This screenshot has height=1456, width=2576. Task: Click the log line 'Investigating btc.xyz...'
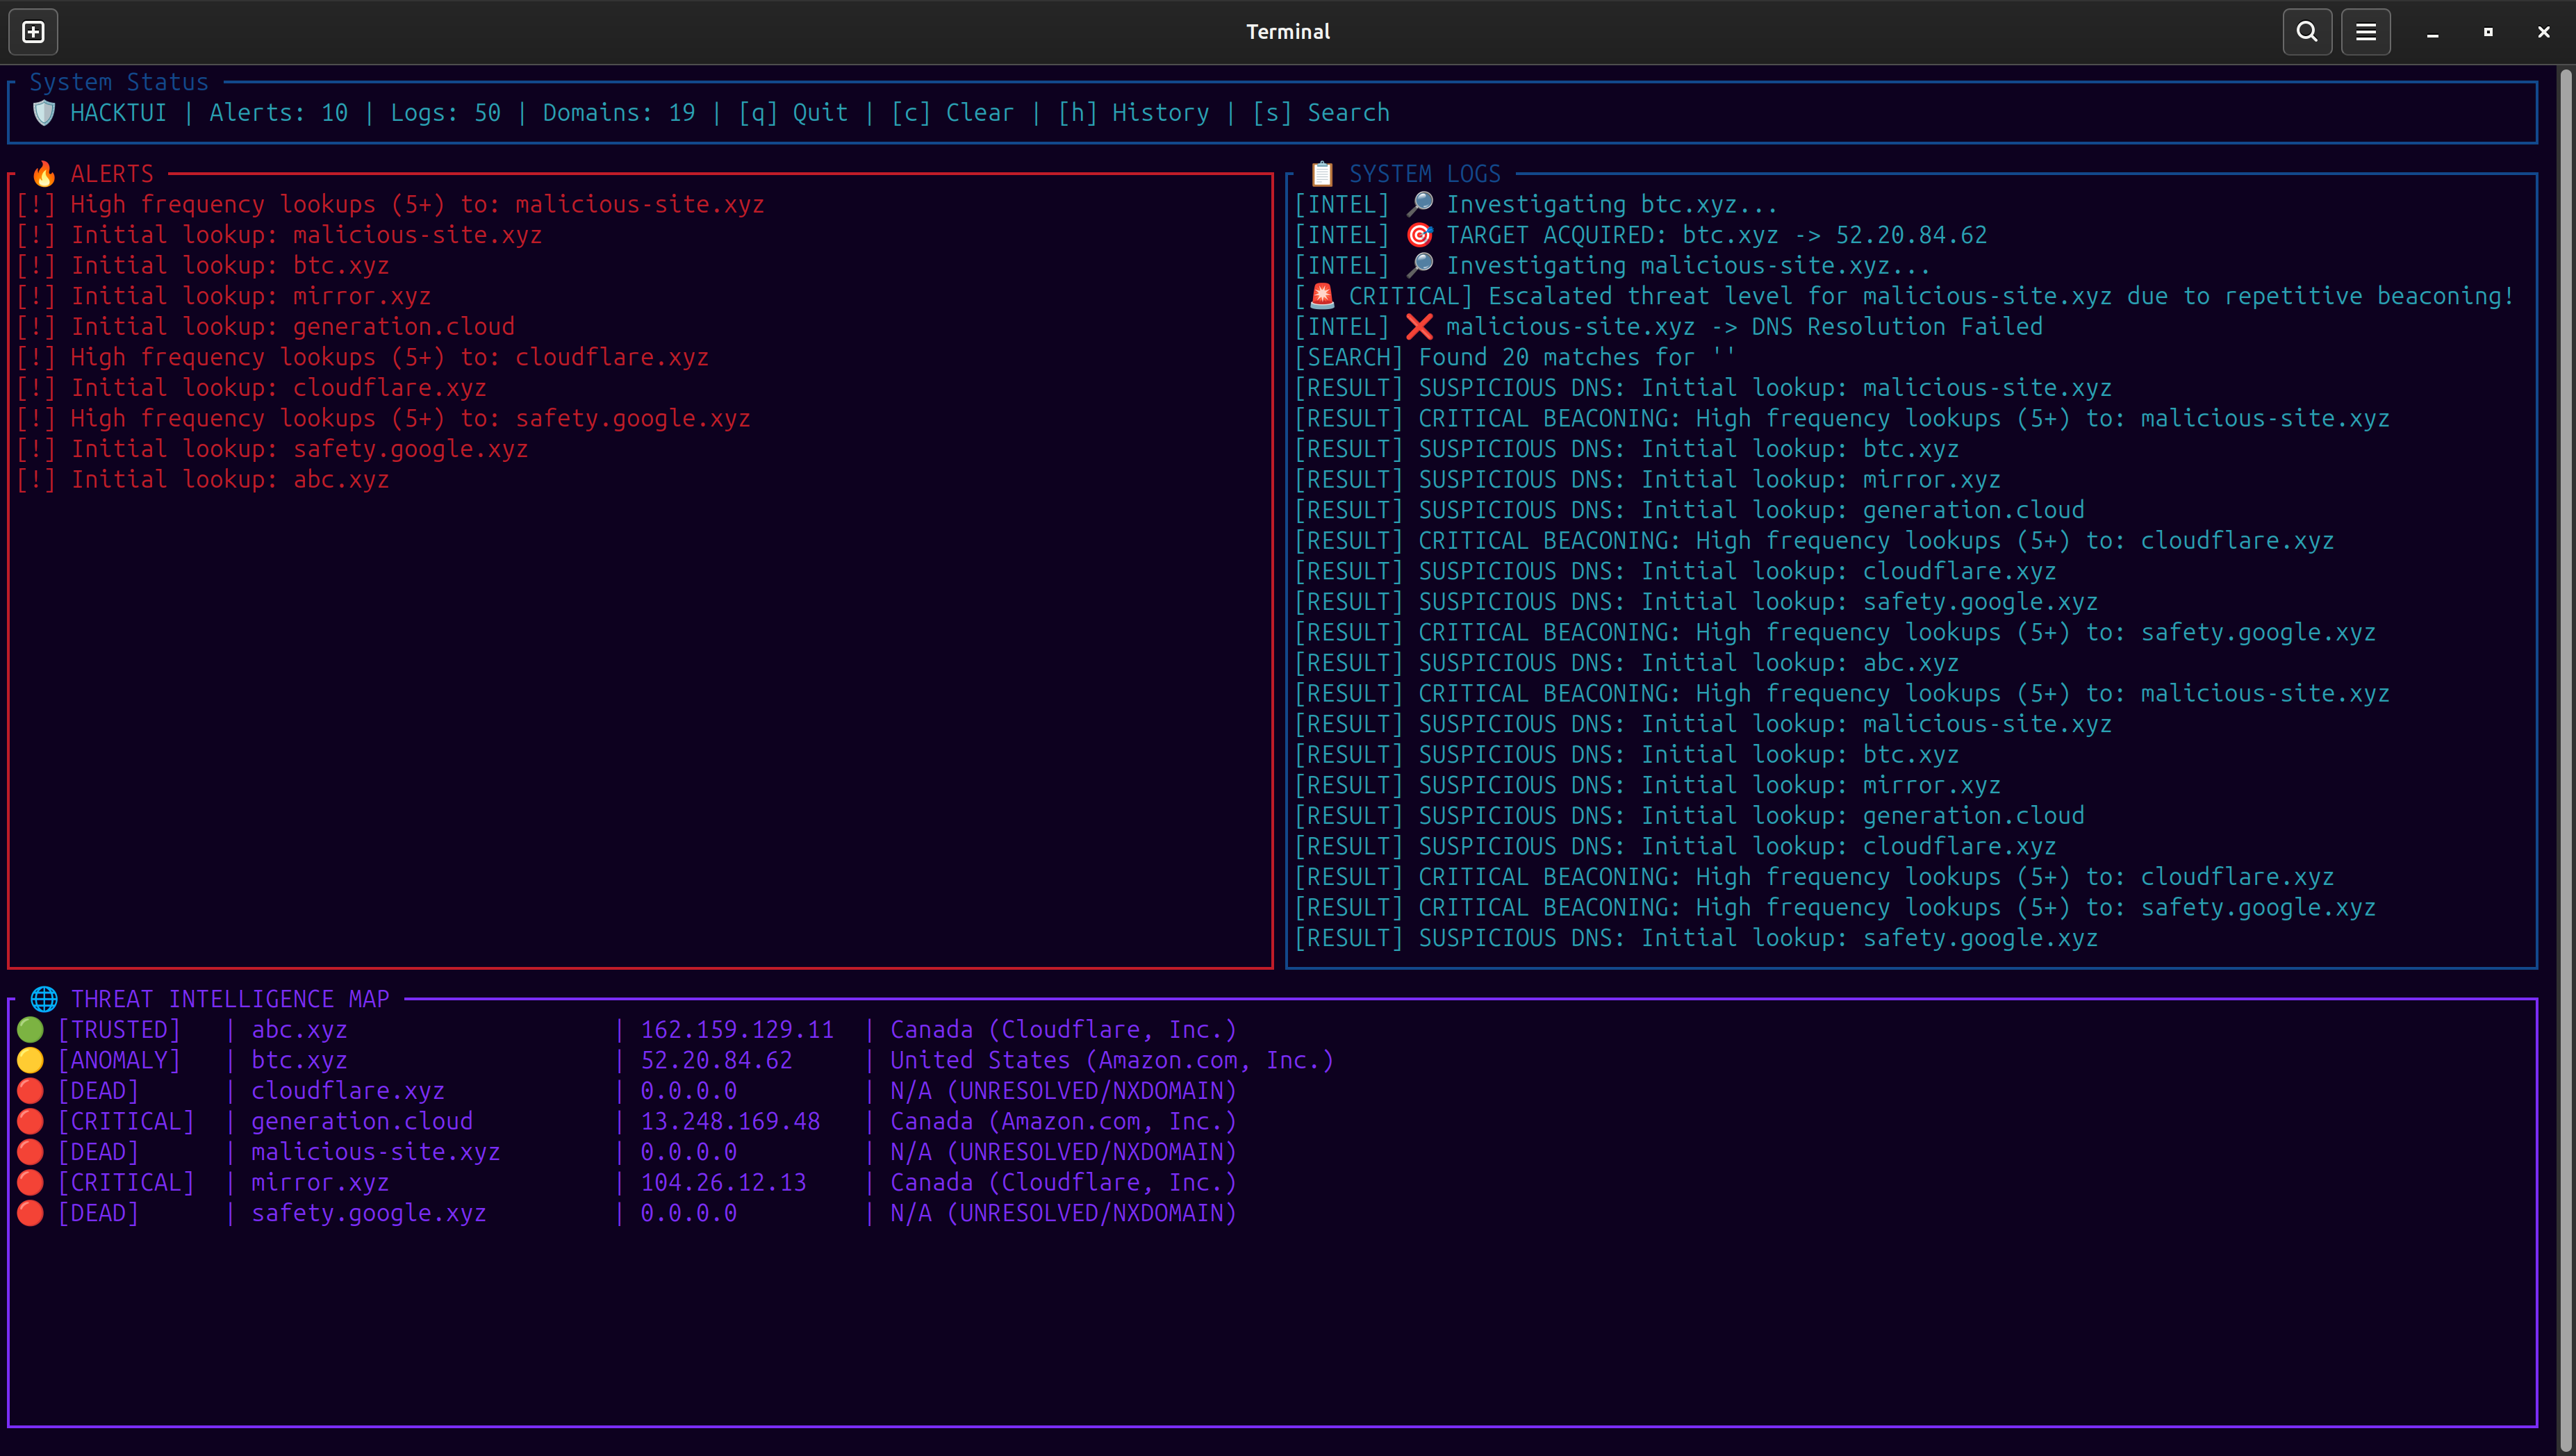[x=1536, y=204]
